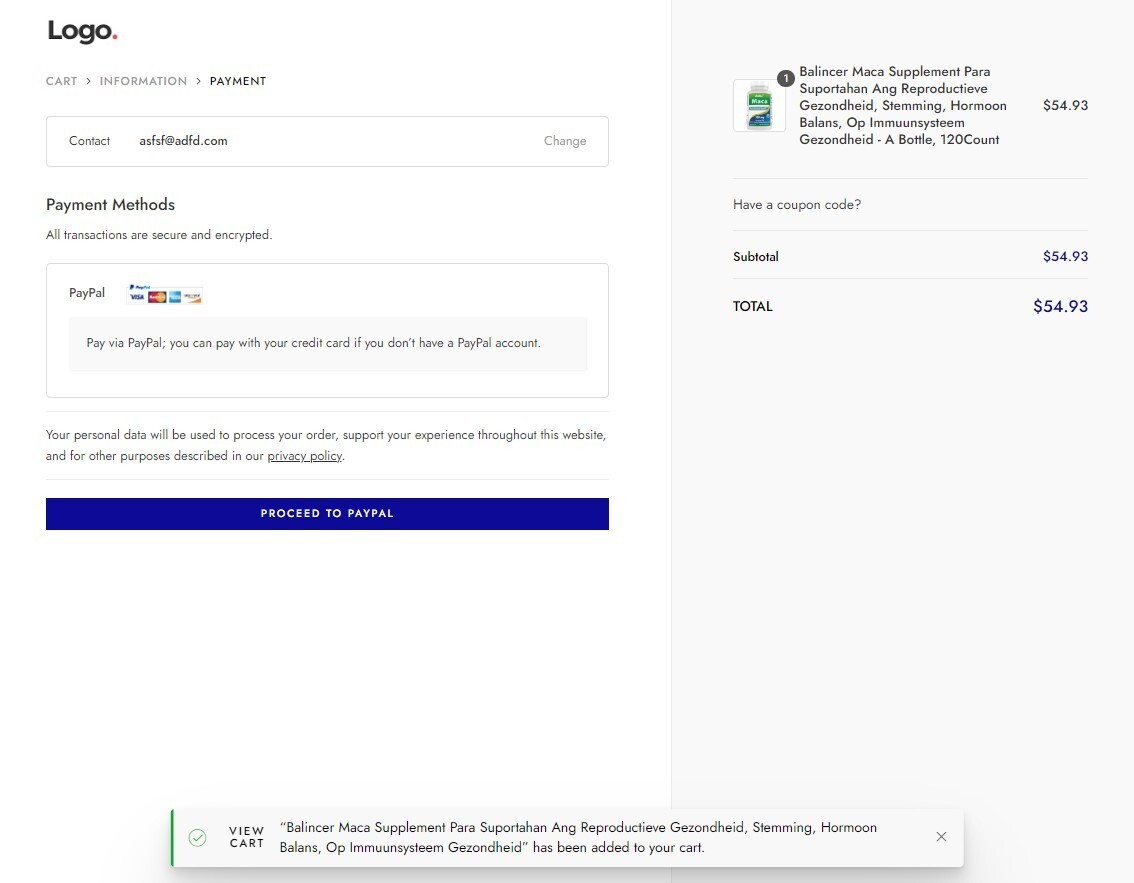
Task: Click breadcrumb chevron after CART
Action: [x=88, y=81]
